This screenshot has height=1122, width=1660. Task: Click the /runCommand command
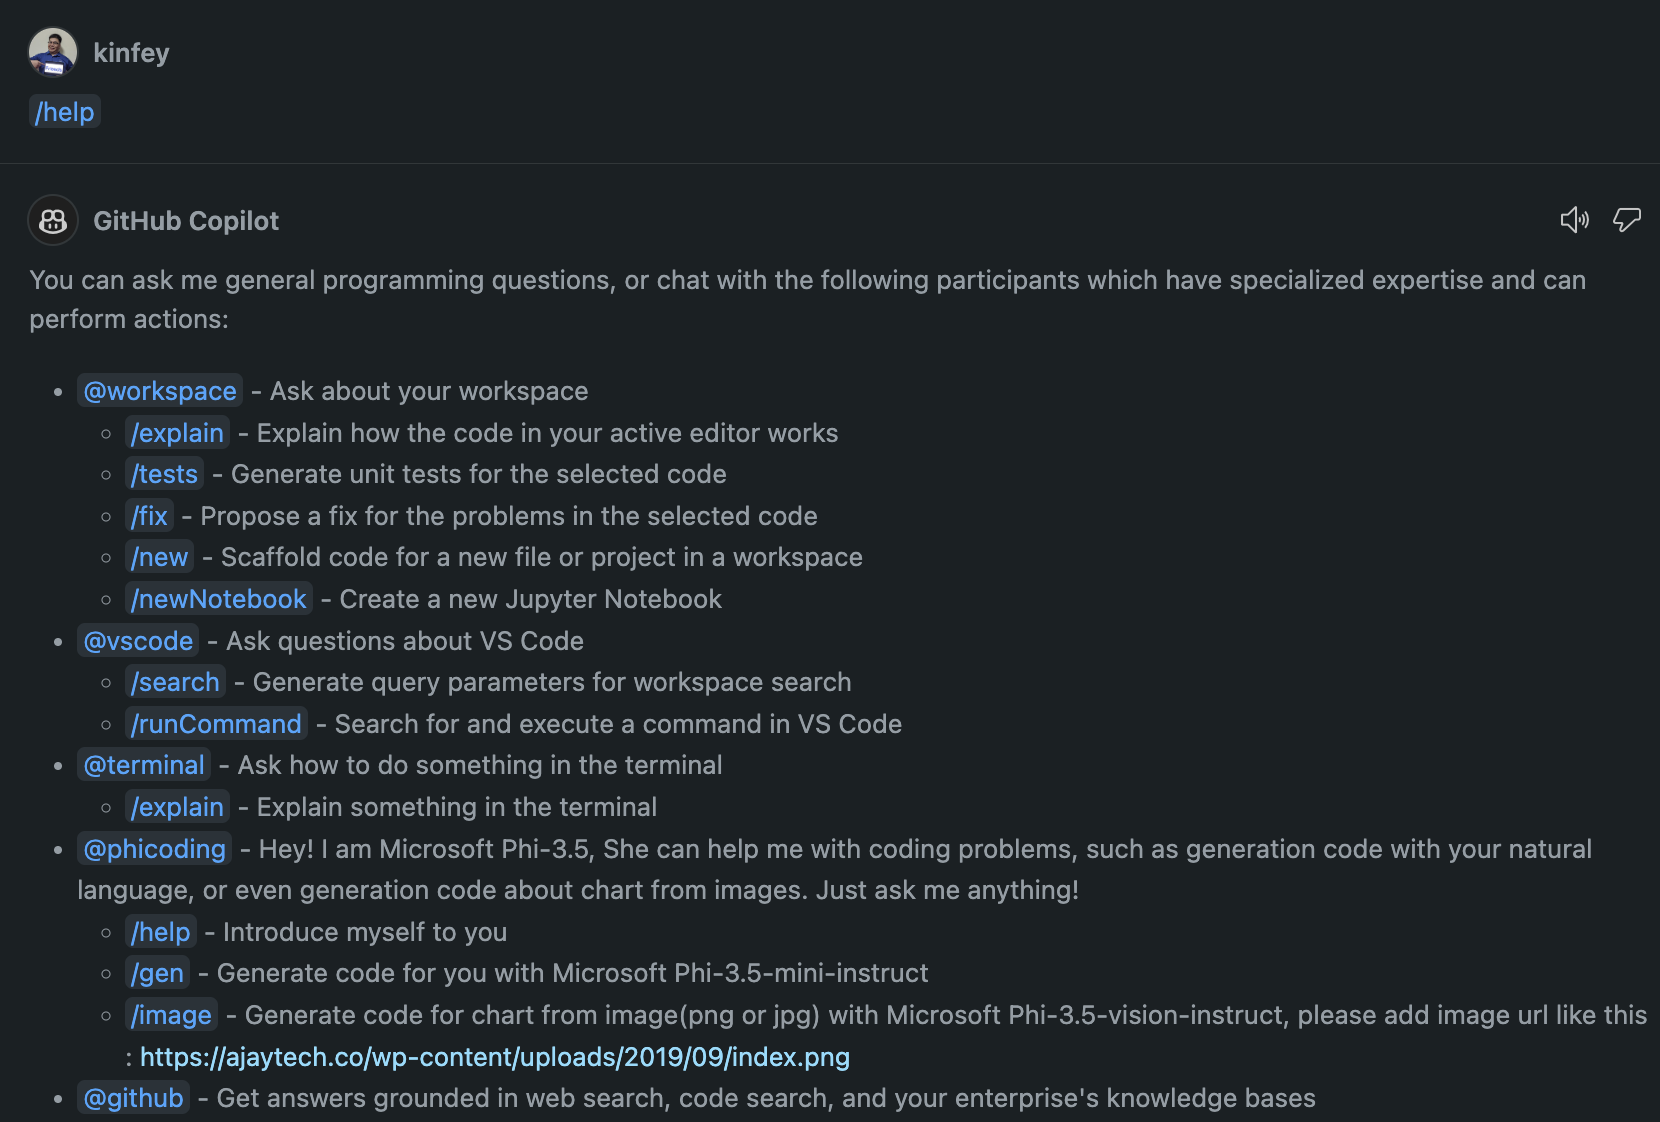click(x=216, y=724)
